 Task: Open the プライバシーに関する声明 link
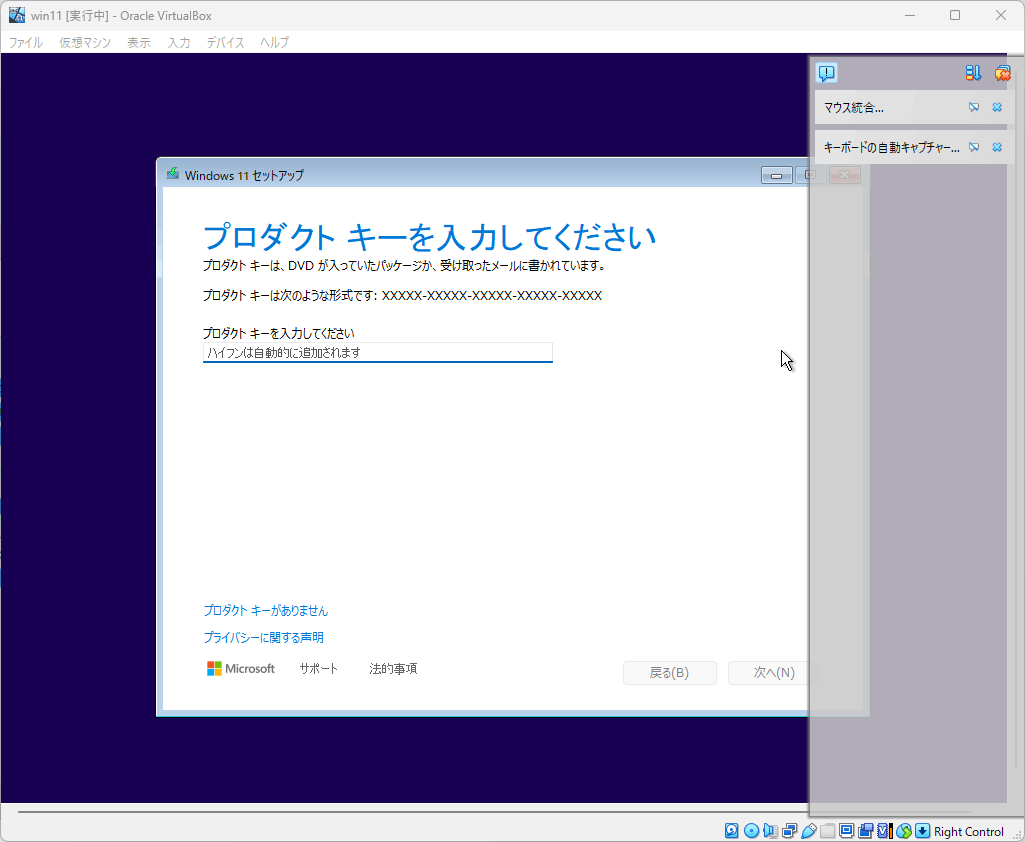263,637
